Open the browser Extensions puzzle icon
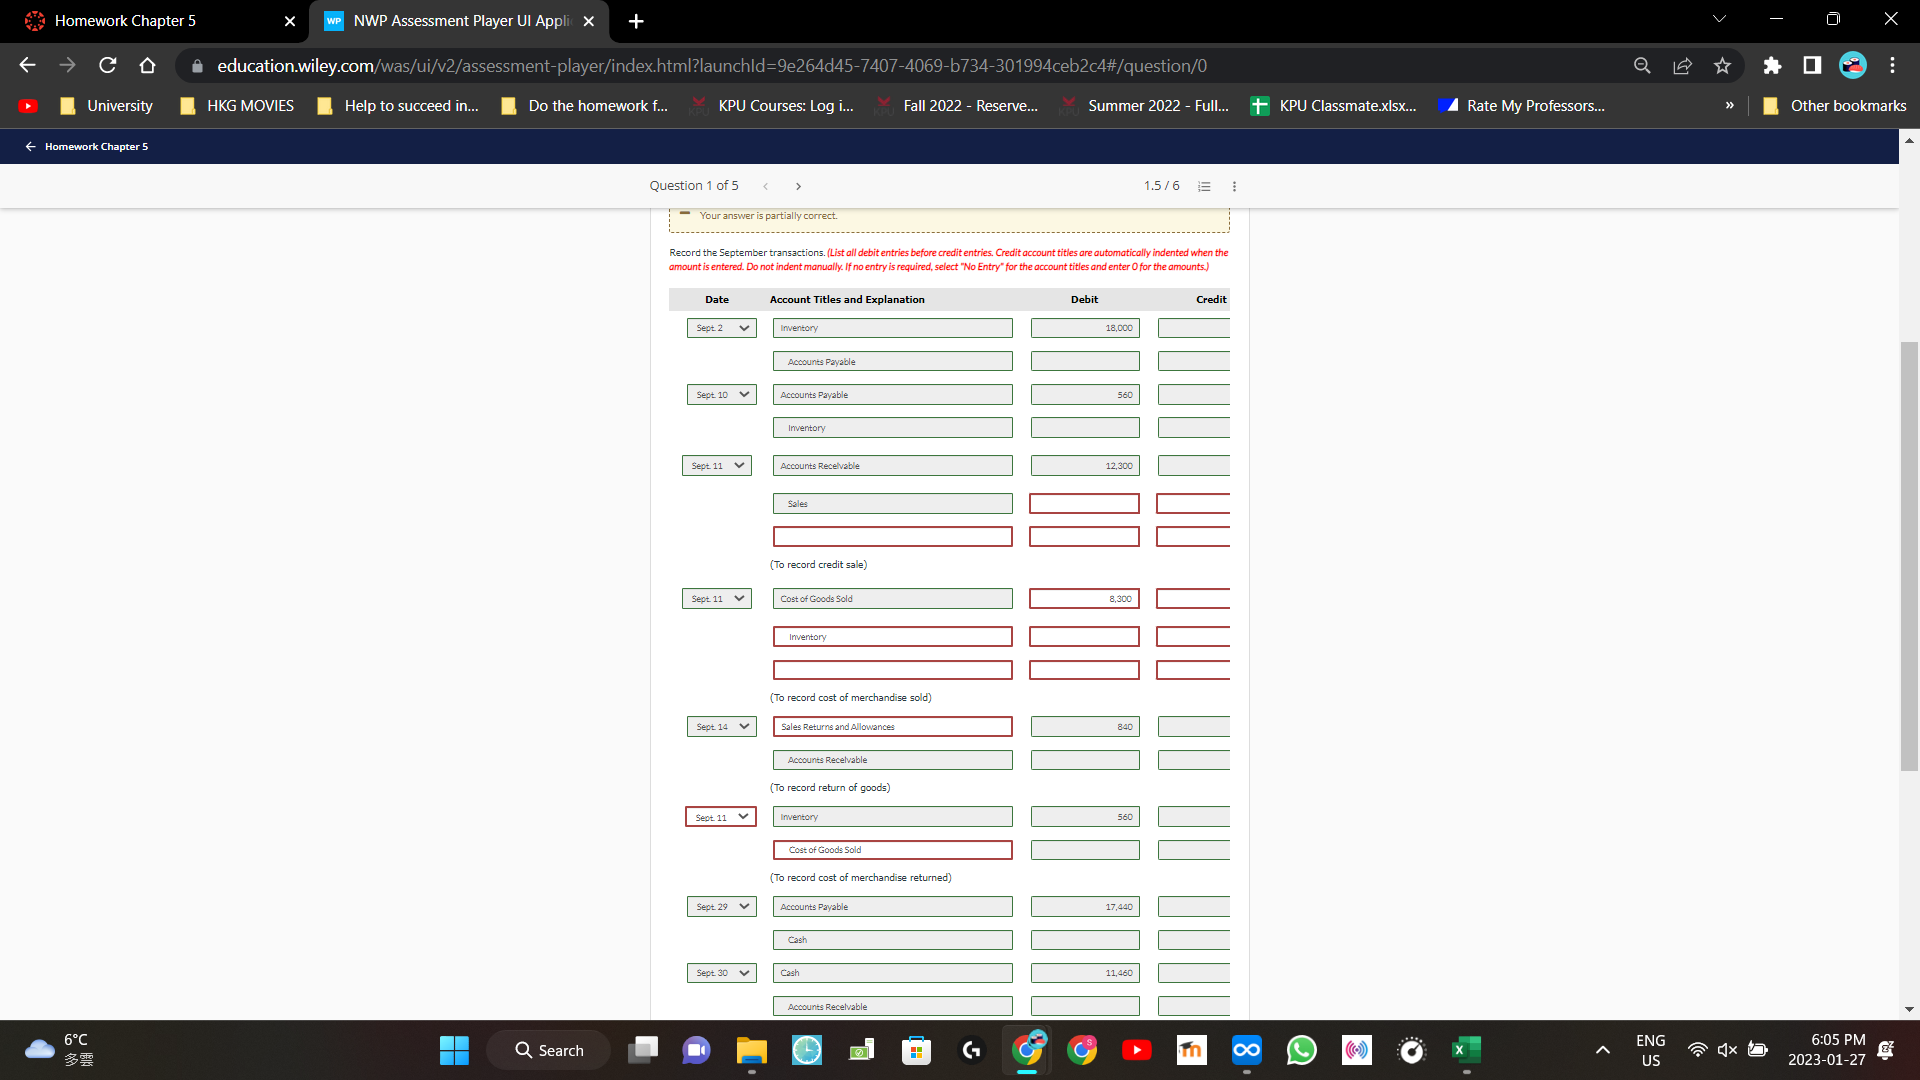The height and width of the screenshot is (1080, 1920). coord(1772,65)
